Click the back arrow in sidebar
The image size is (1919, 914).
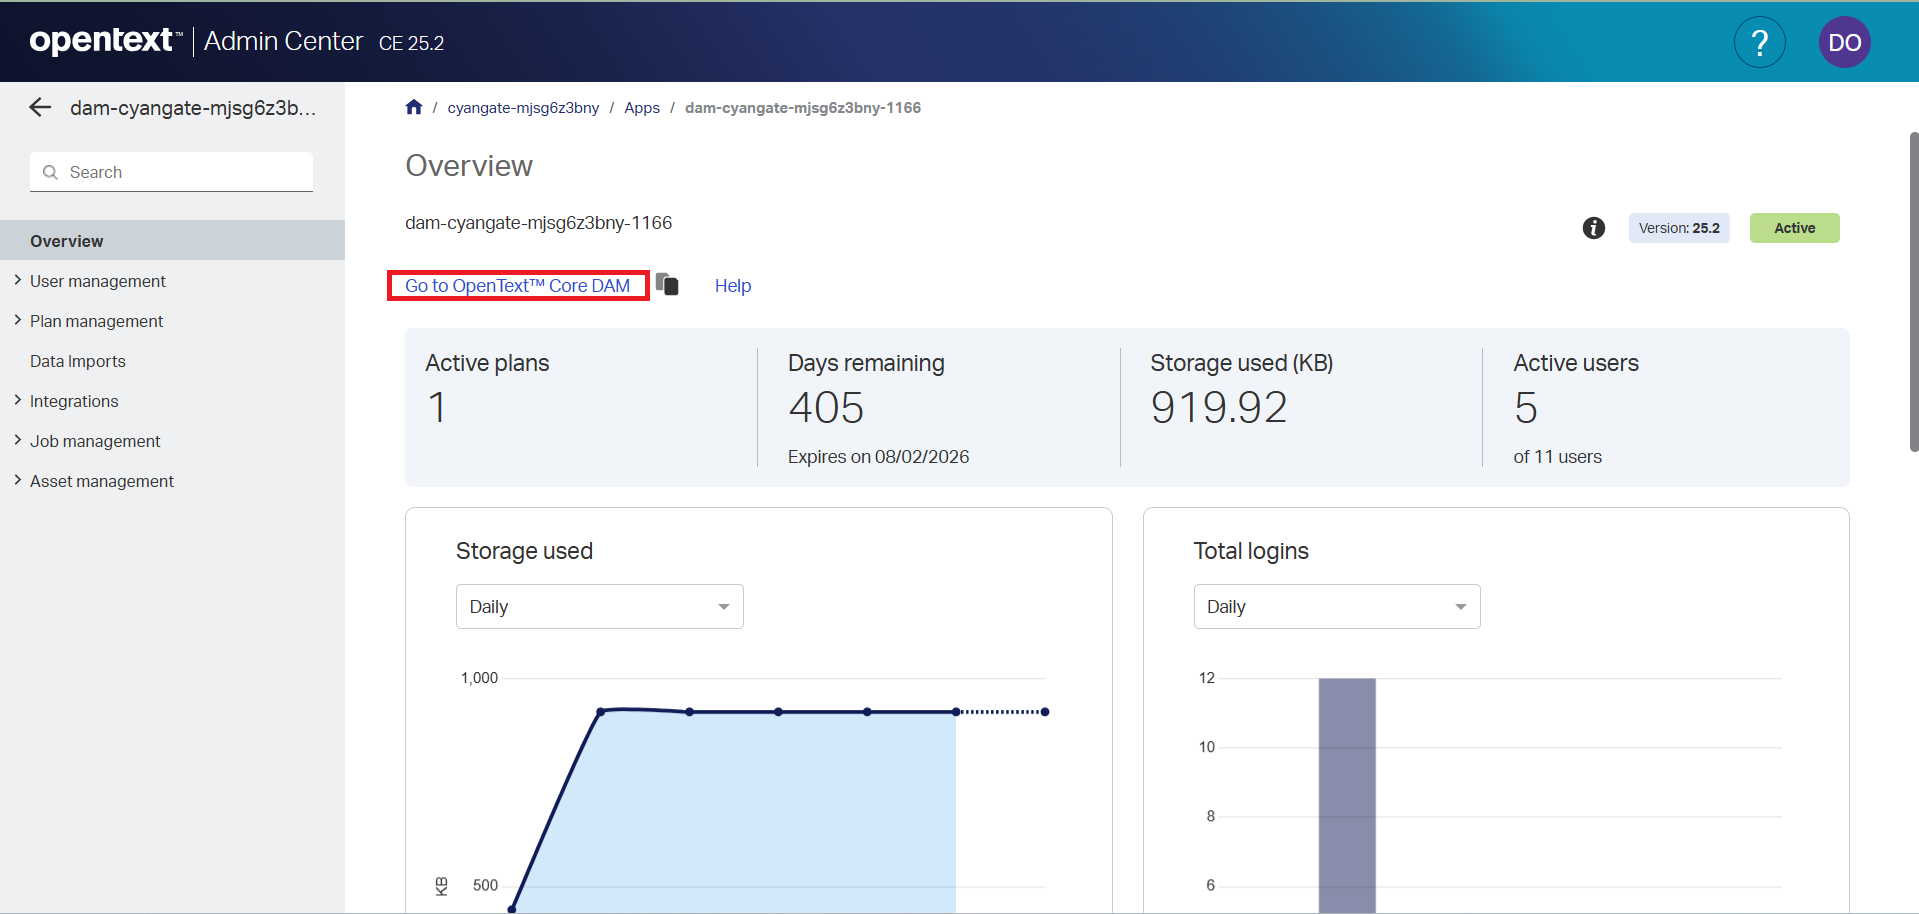click(x=40, y=108)
